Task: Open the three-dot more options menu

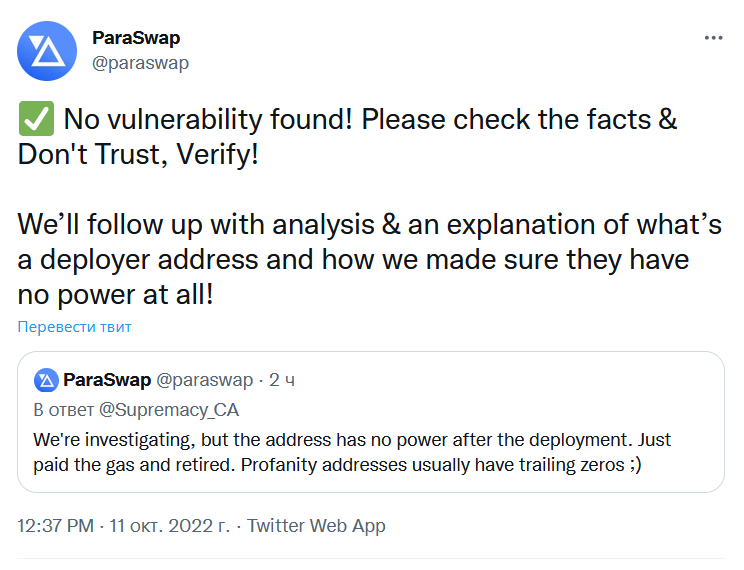Action: pos(713,38)
